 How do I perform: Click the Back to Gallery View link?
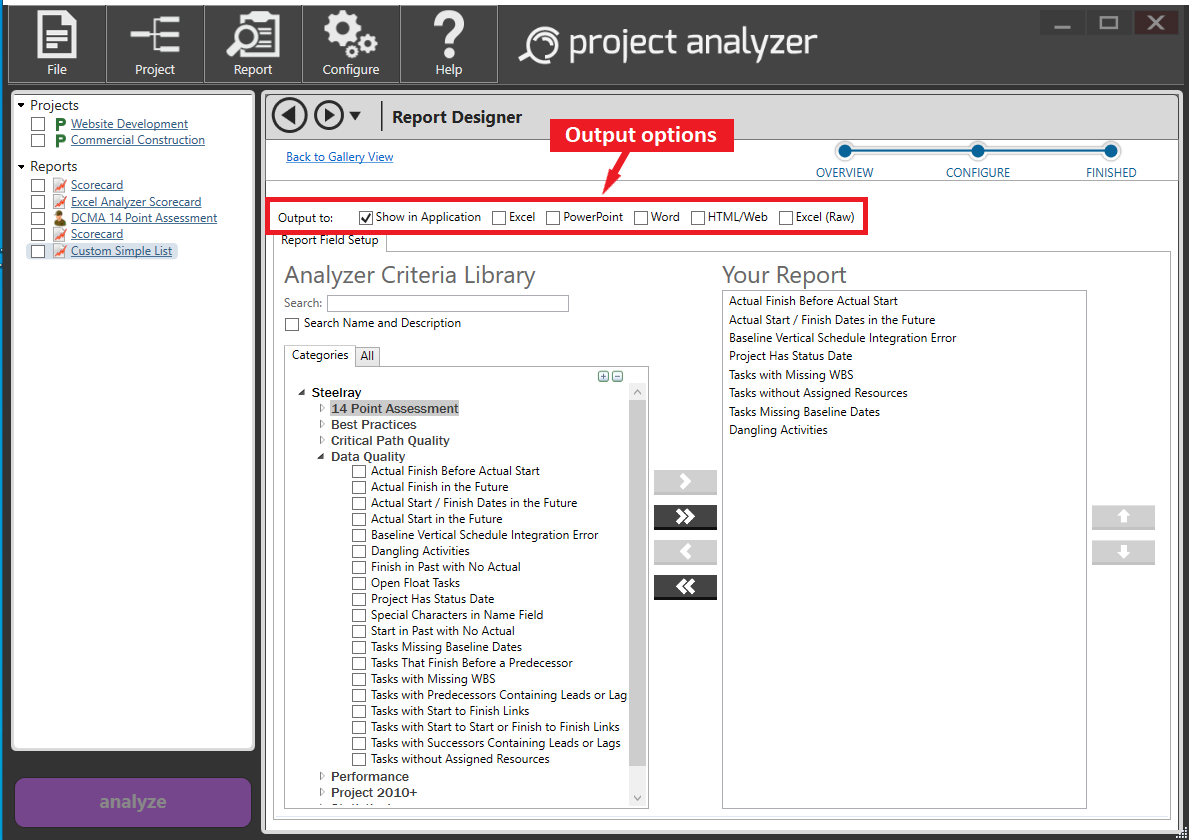339,157
